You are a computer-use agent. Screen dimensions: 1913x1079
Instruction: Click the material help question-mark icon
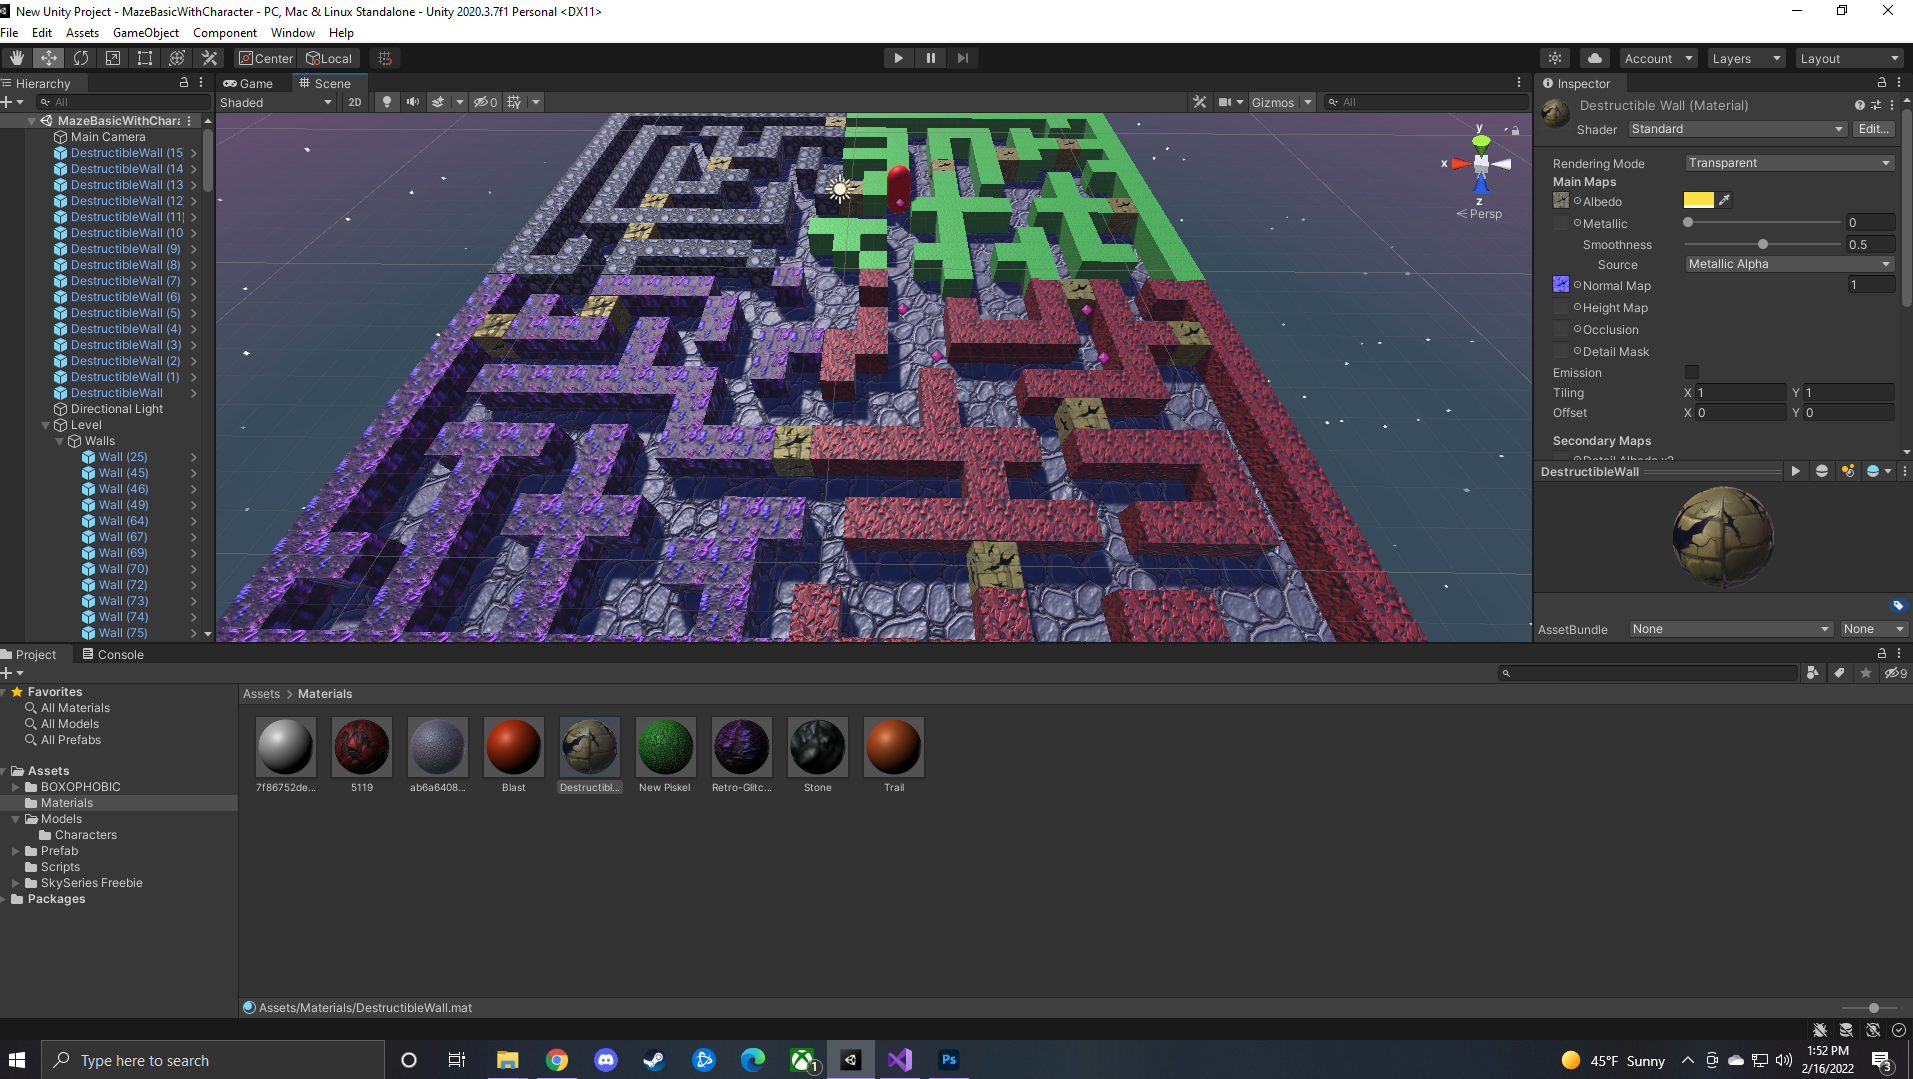(1859, 105)
